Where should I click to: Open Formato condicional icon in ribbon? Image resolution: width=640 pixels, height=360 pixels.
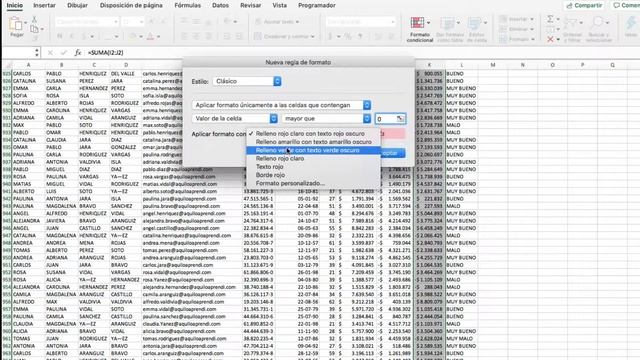(417, 23)
